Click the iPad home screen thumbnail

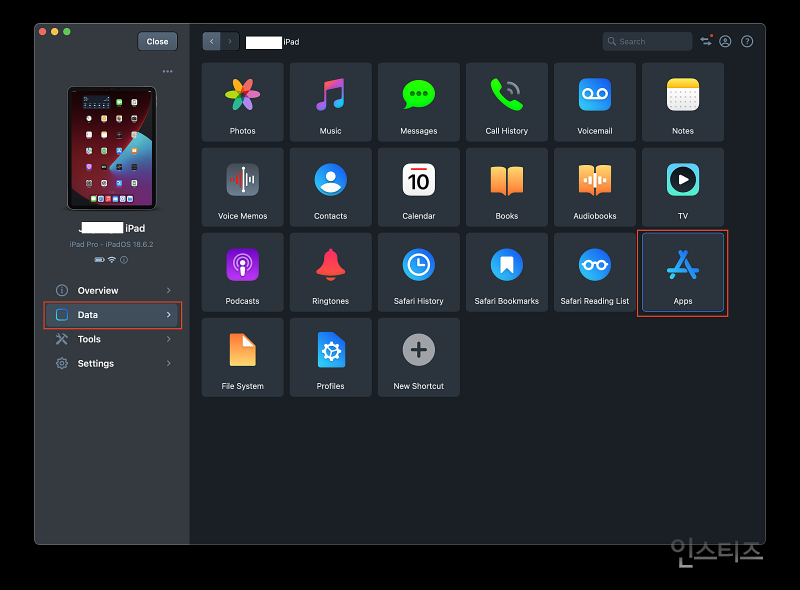[112, 148]
